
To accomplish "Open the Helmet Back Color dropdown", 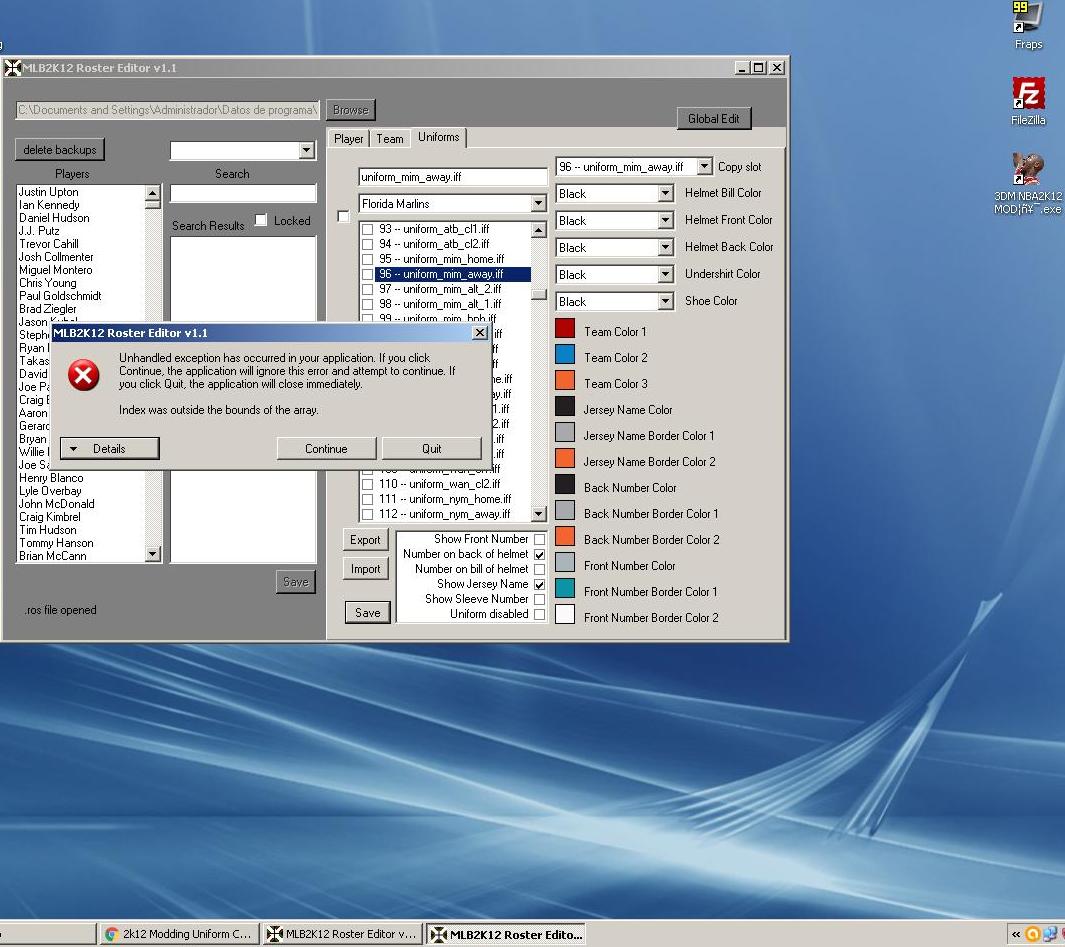I will coord(666,247).
